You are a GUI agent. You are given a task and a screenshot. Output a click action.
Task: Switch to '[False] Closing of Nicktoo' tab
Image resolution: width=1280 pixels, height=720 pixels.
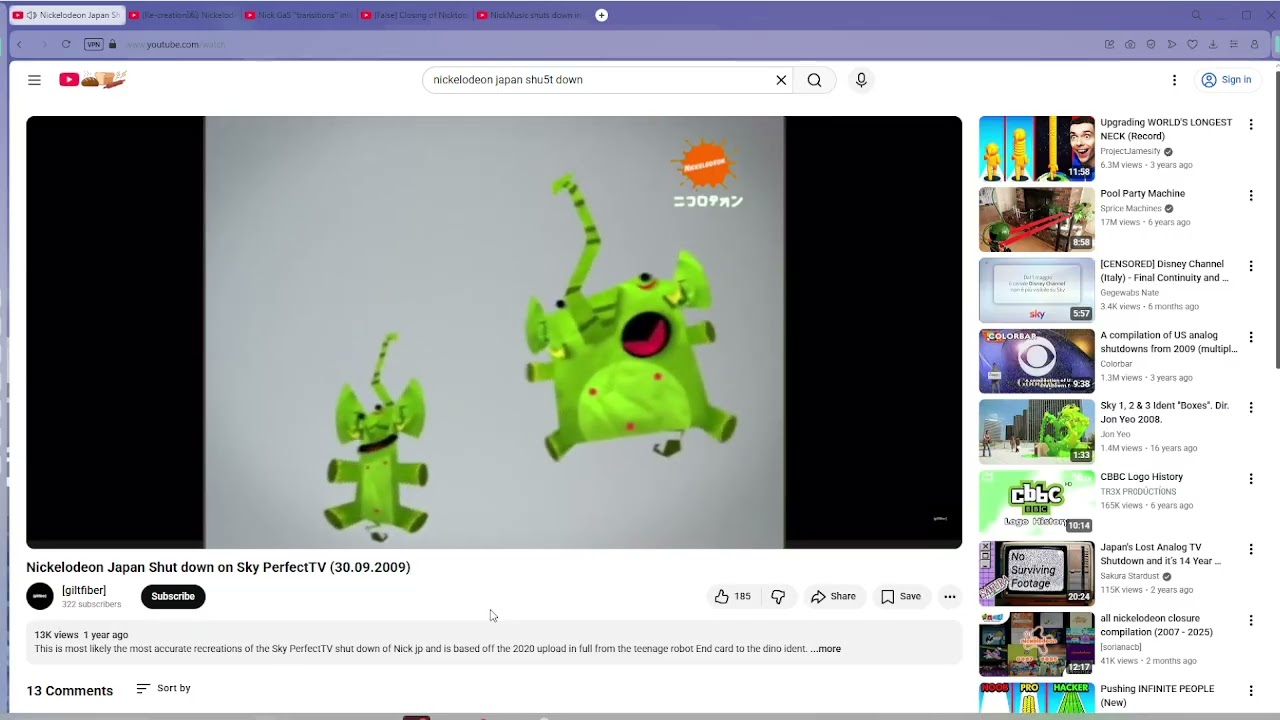[415, 15]
